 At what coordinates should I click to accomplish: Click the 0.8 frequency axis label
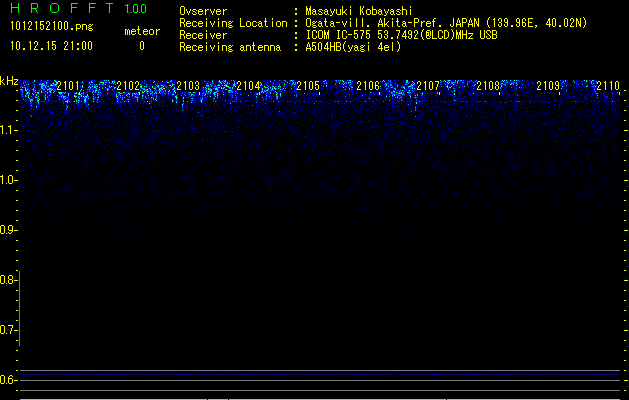(x=8, y=280)
